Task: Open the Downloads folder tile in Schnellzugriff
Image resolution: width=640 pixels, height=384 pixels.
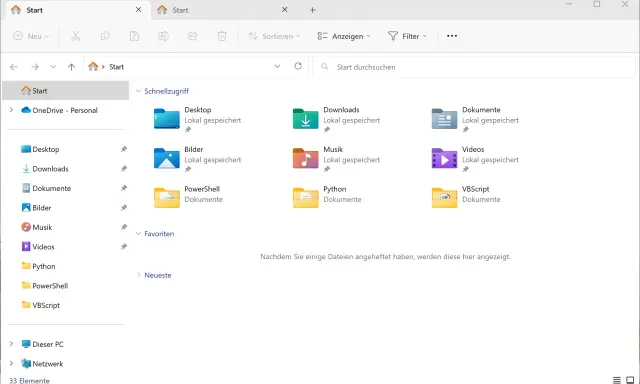Action: pyautogui.click(x=337, y=119)
